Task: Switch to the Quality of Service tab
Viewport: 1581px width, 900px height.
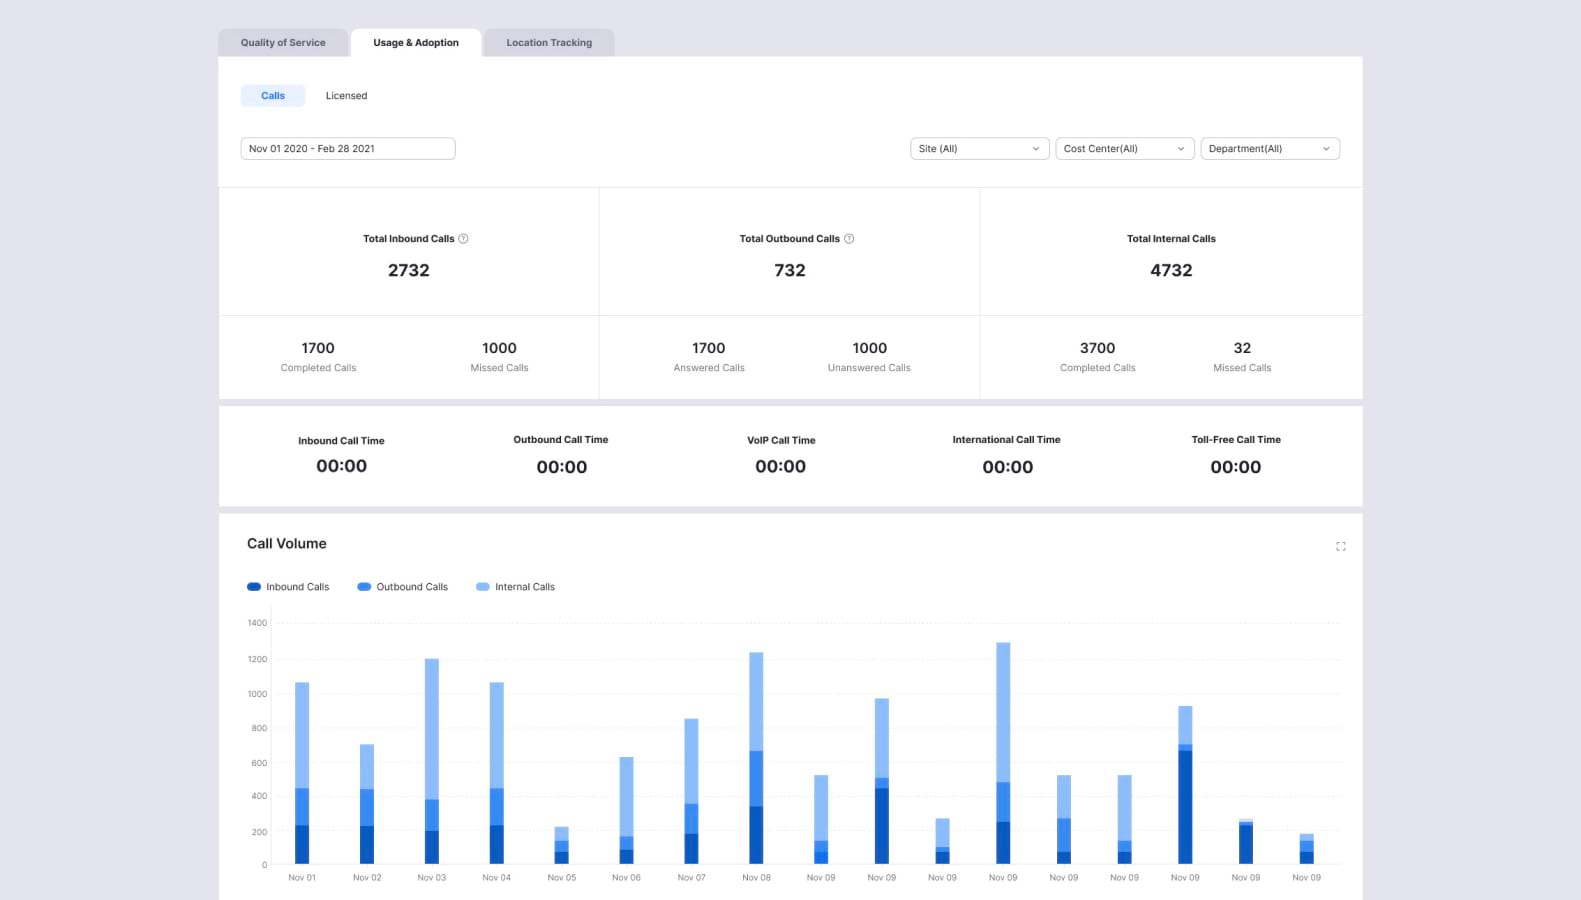Action: pyautogui.click(x=283, y=43)
